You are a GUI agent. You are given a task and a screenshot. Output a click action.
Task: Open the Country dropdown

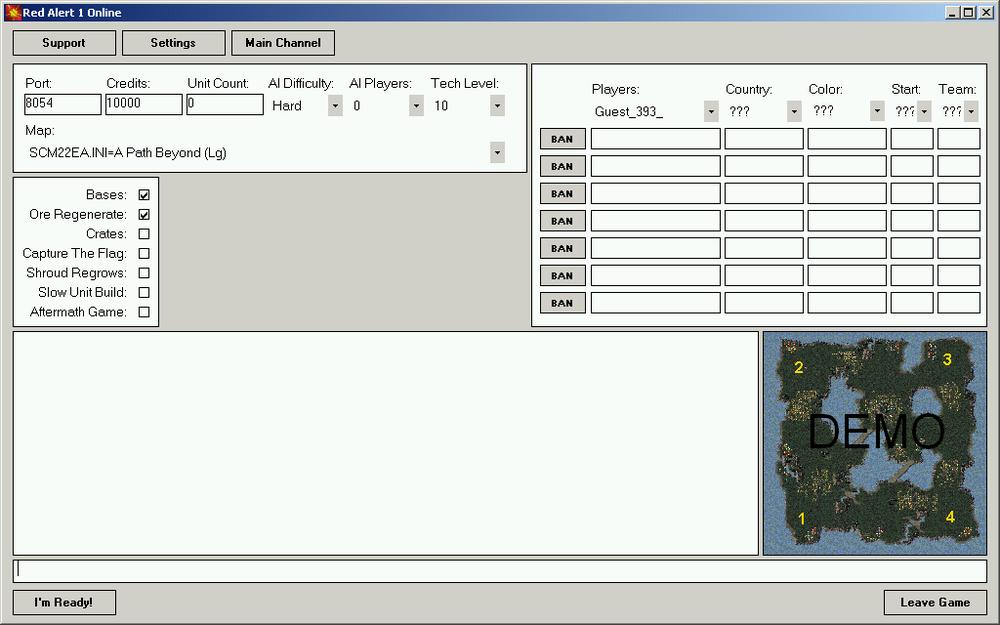coord(794,111)
